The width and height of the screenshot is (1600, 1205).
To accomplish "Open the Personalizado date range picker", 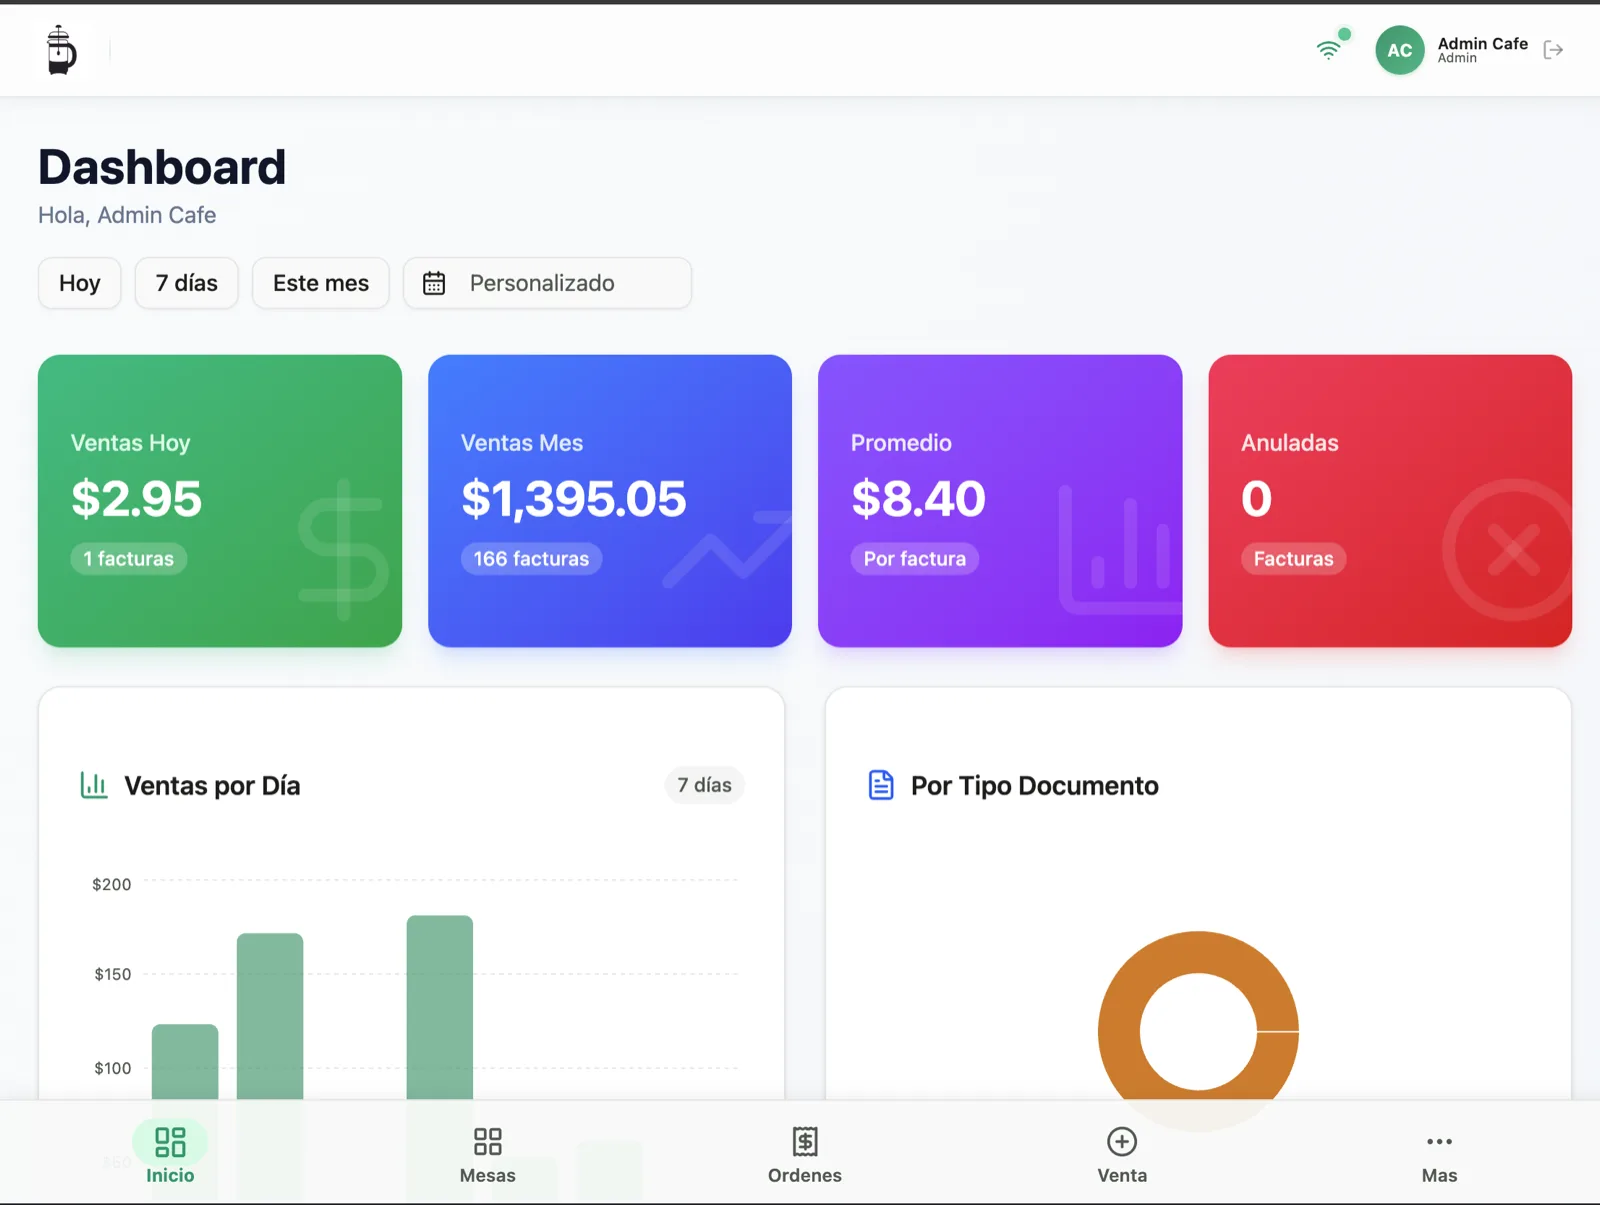I will [547, 283].
